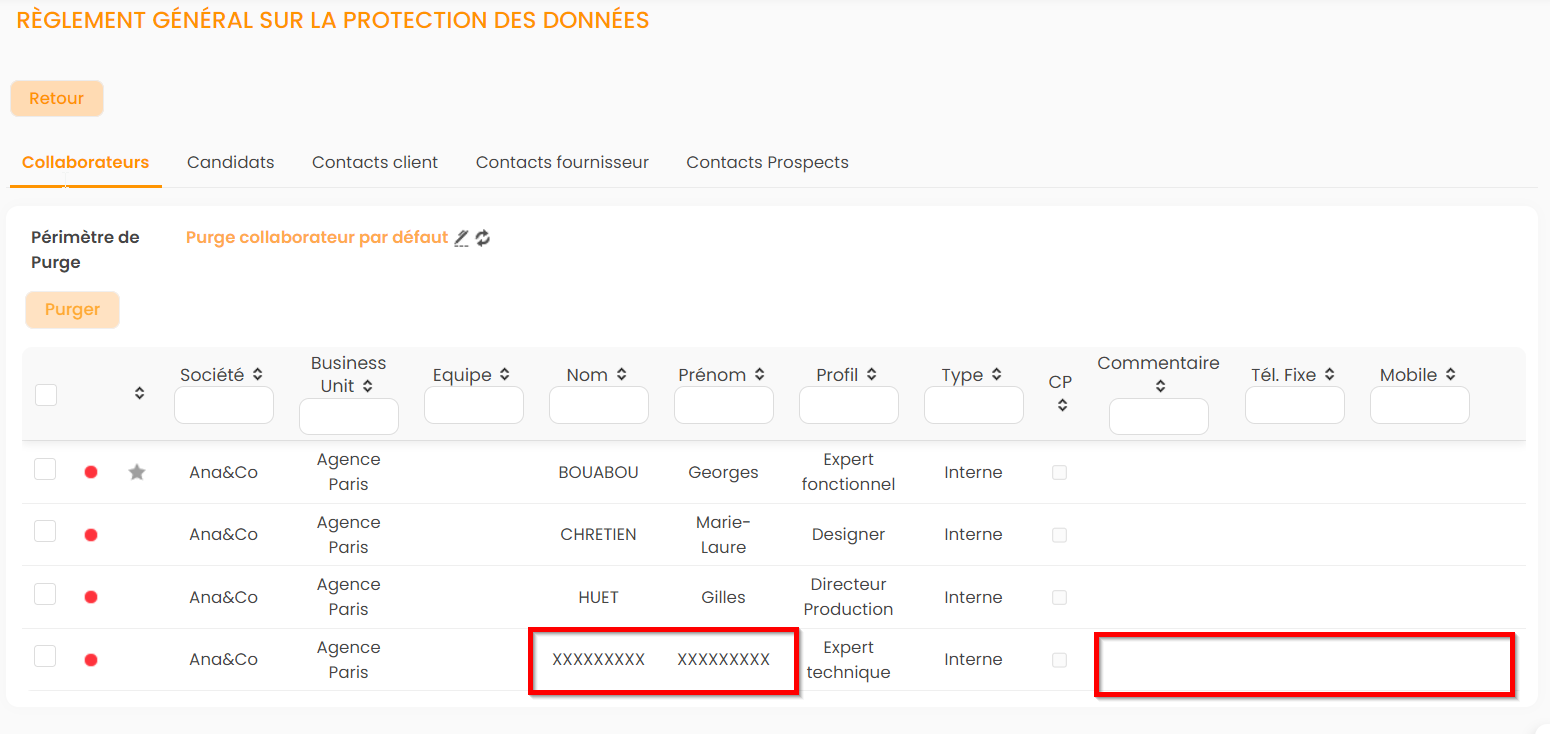The width and height of the screenshot is (1550, 734).
Task: Open the Purge collaborateur par défaut link
Action: coord(316,238)
